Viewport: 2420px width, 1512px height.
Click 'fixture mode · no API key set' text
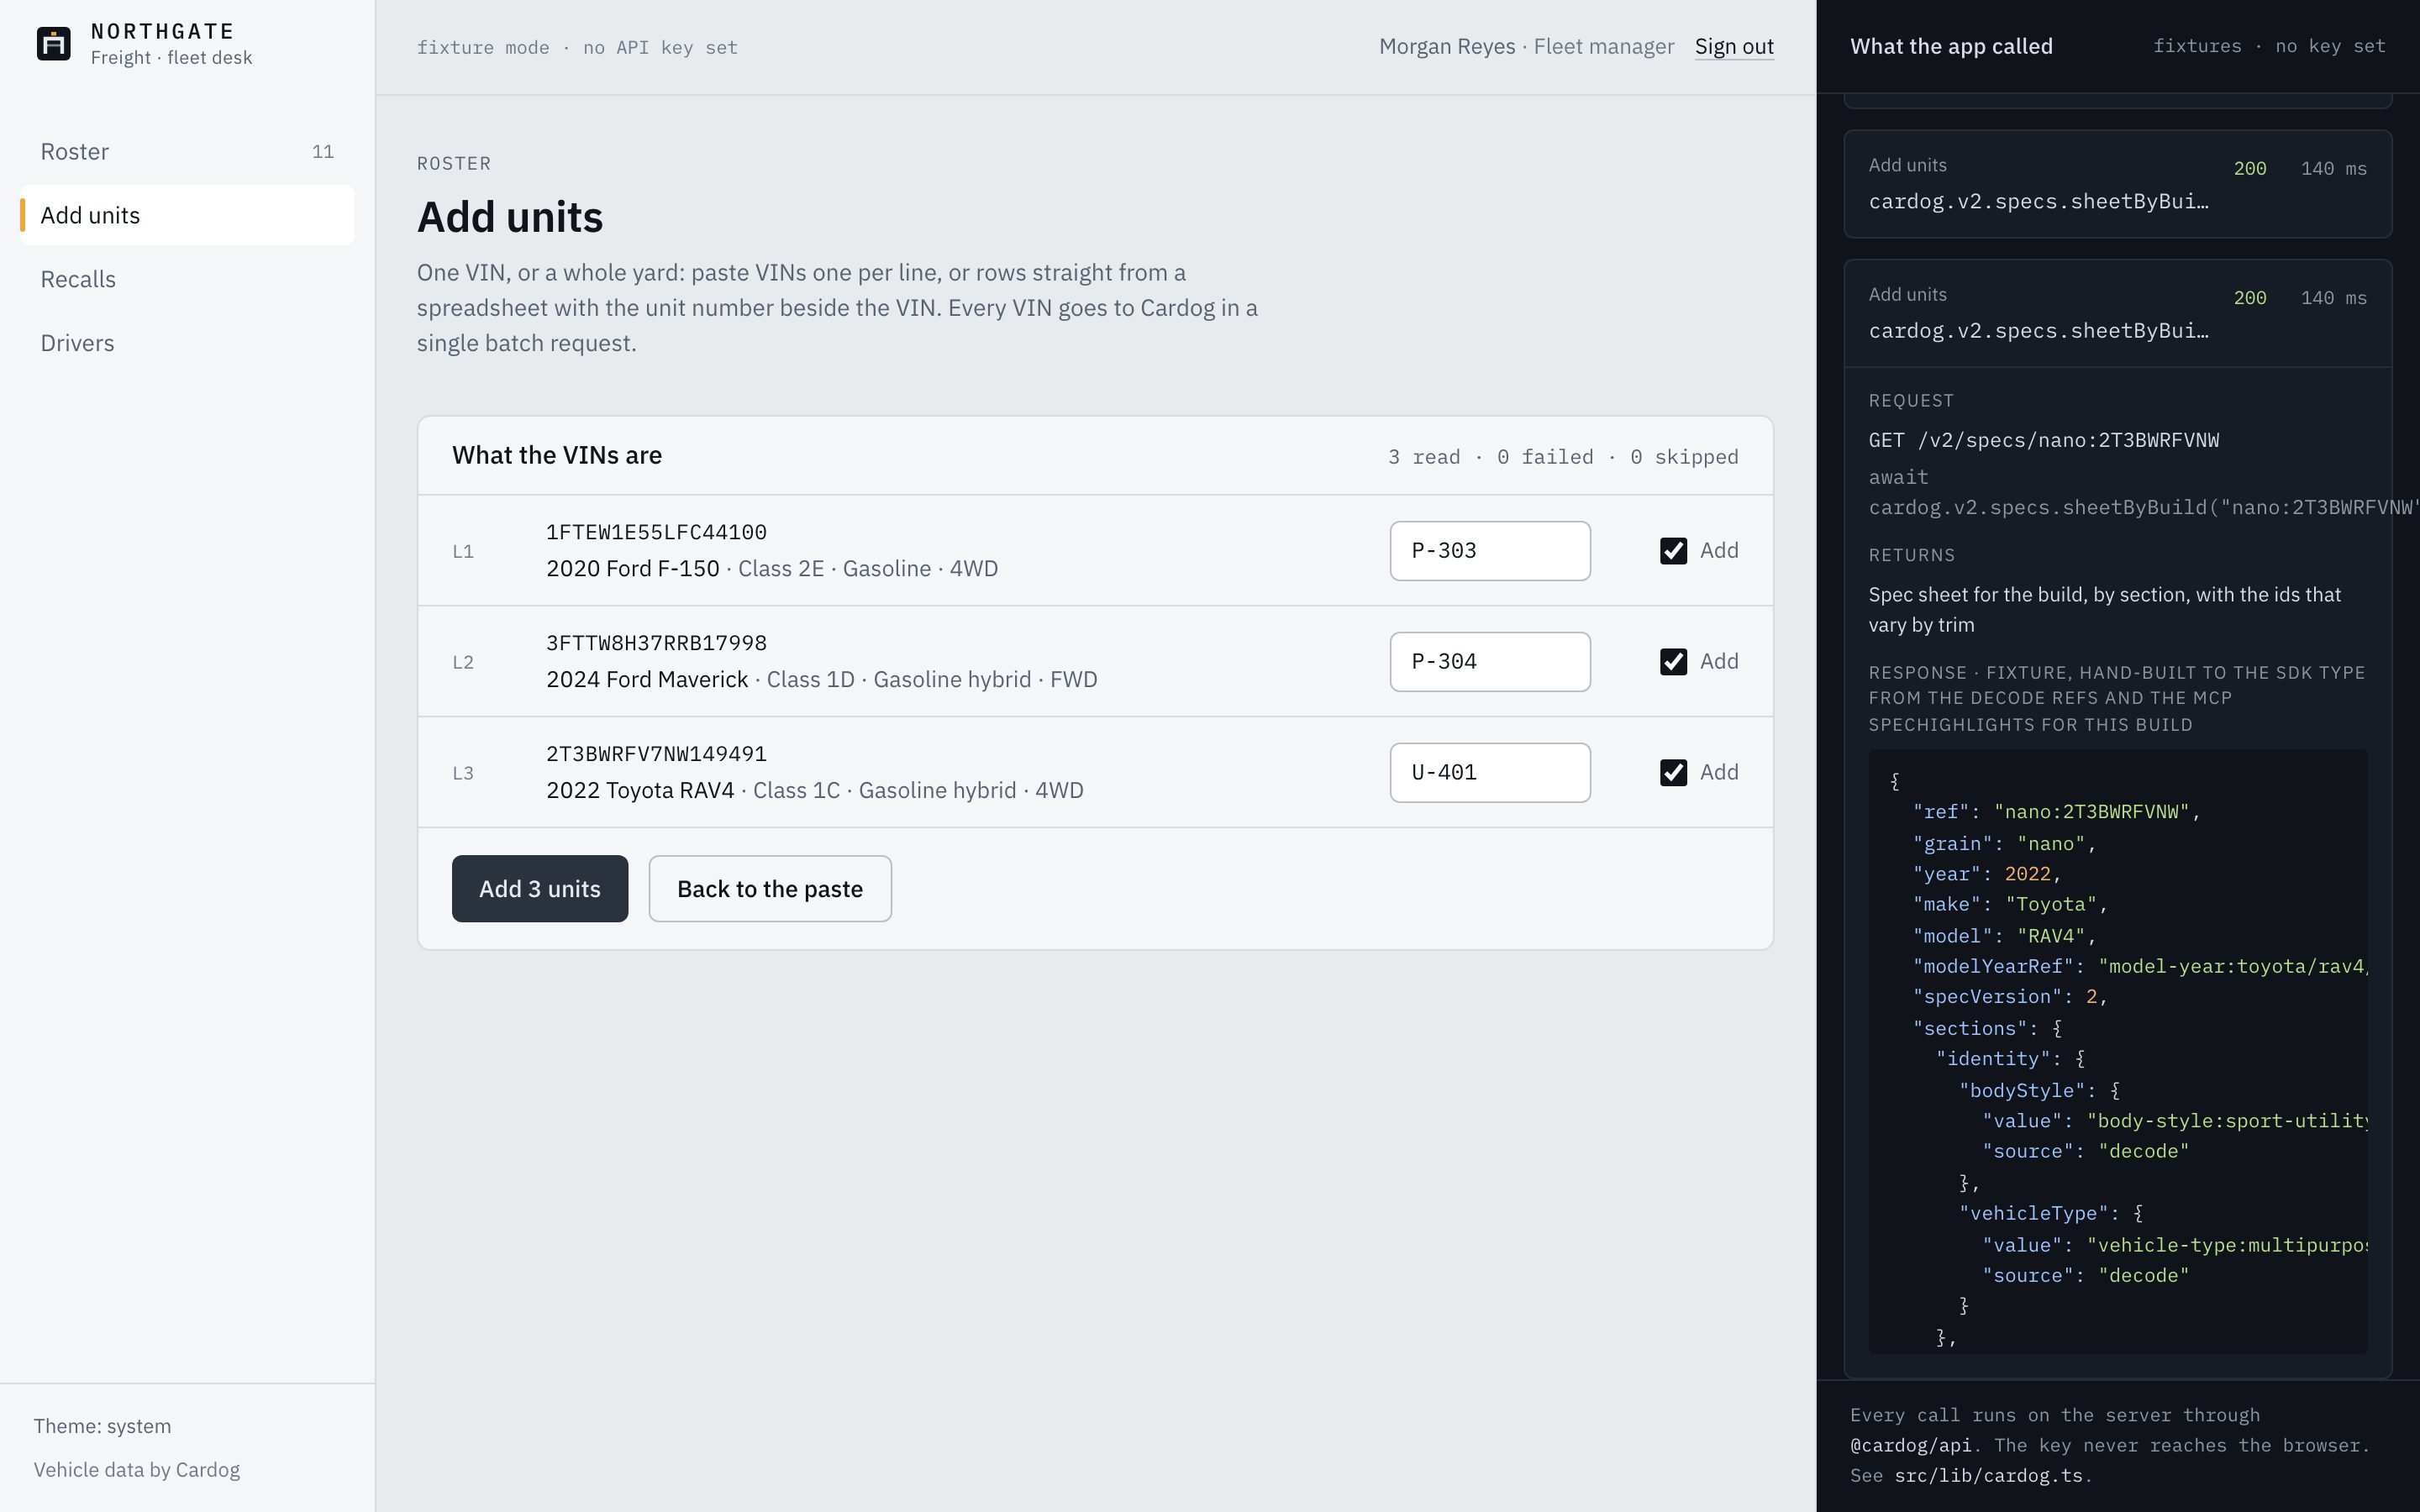(x=577, y=48)
